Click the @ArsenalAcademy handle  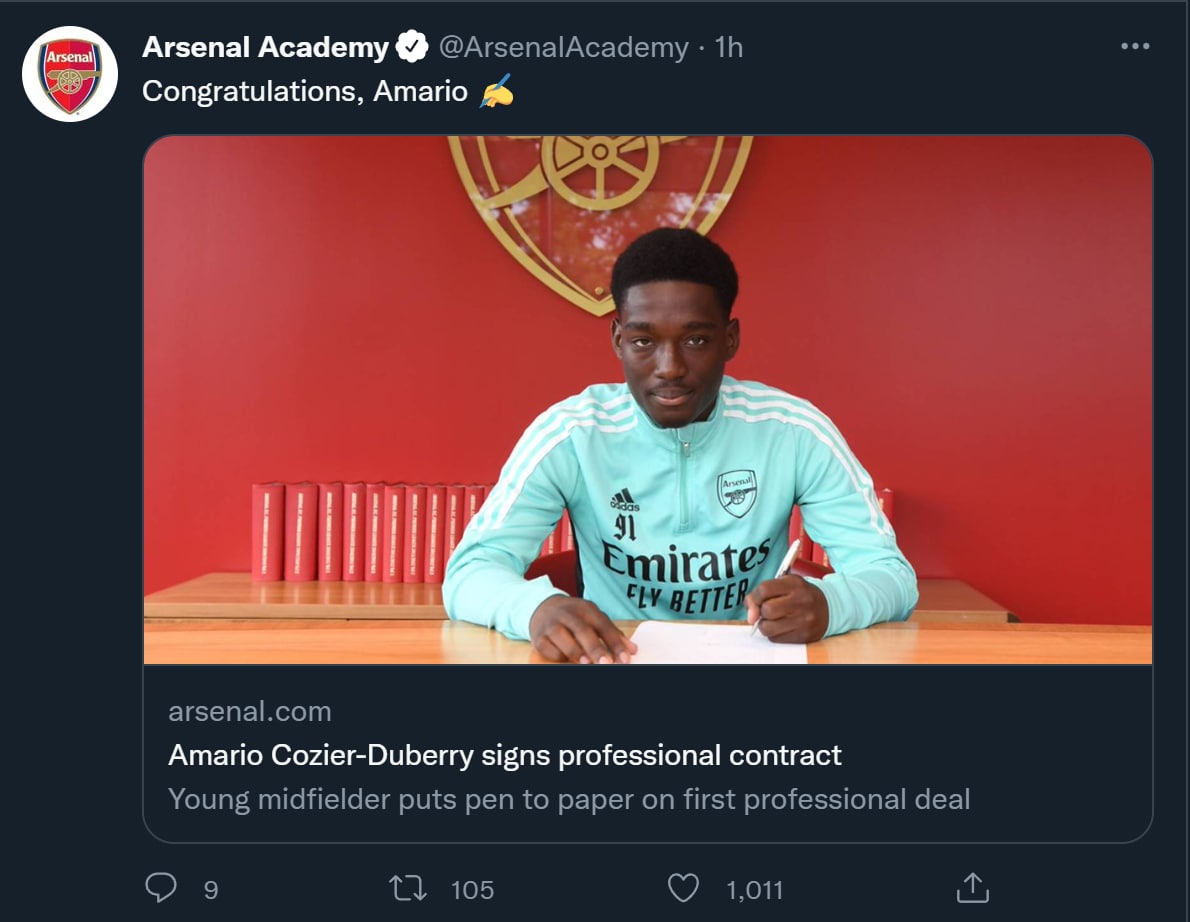(563, 47)
